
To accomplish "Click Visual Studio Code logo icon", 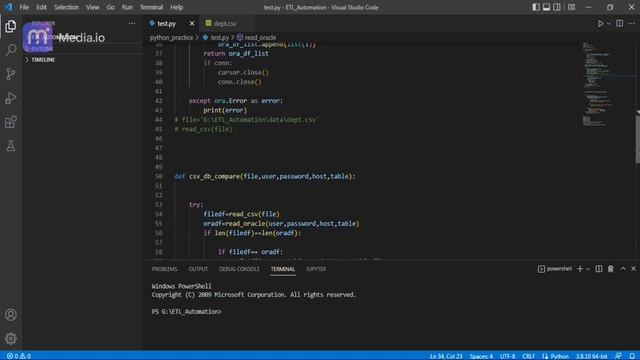I will (x=8, y=7).
